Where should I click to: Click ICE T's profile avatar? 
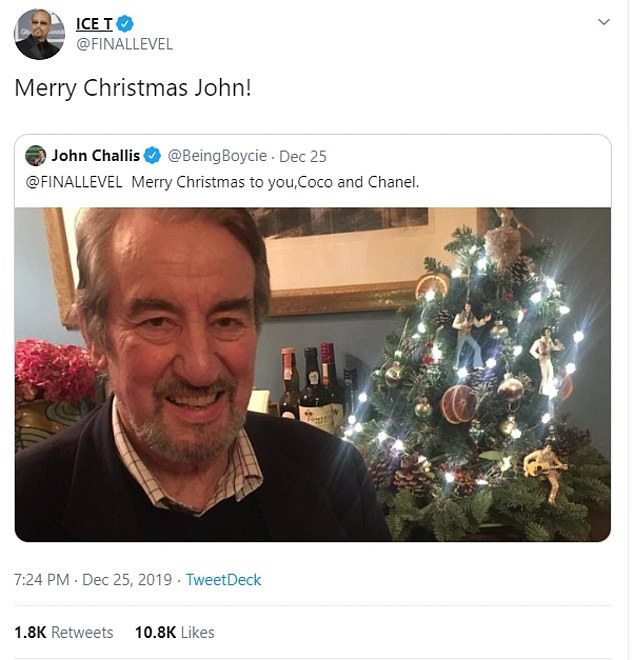point(39,34)
